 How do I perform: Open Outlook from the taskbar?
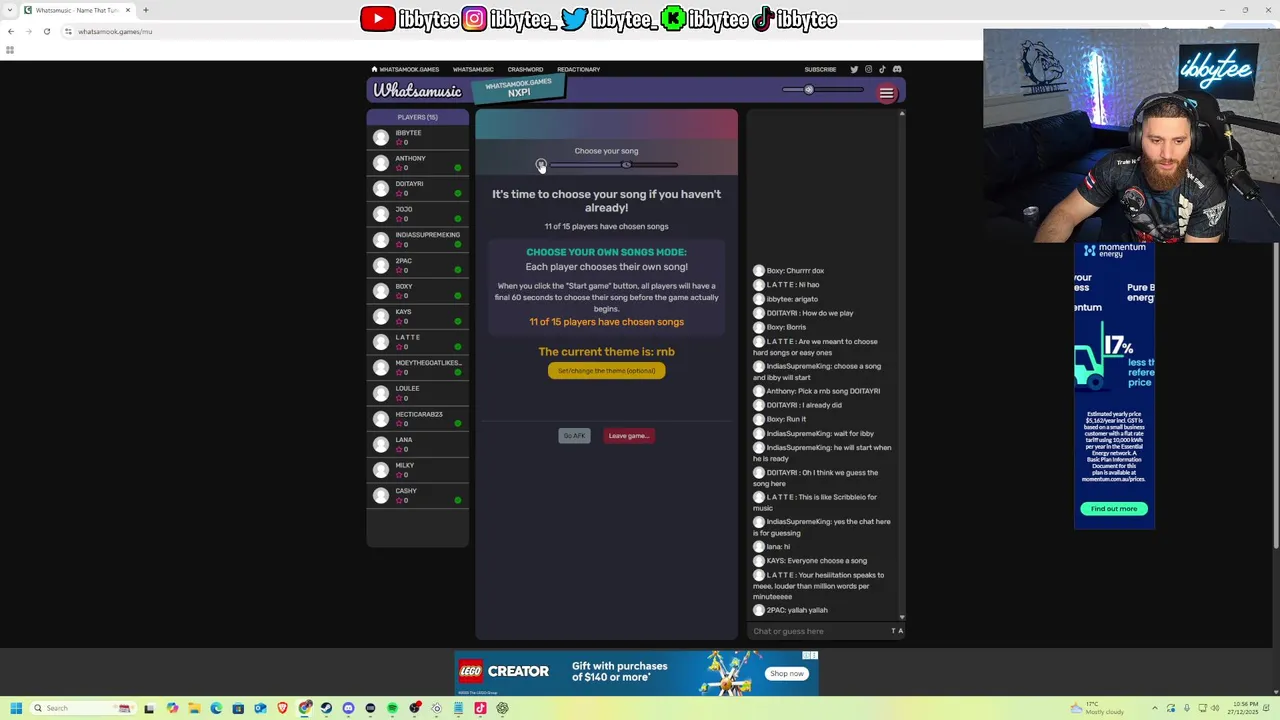[260, 708]
